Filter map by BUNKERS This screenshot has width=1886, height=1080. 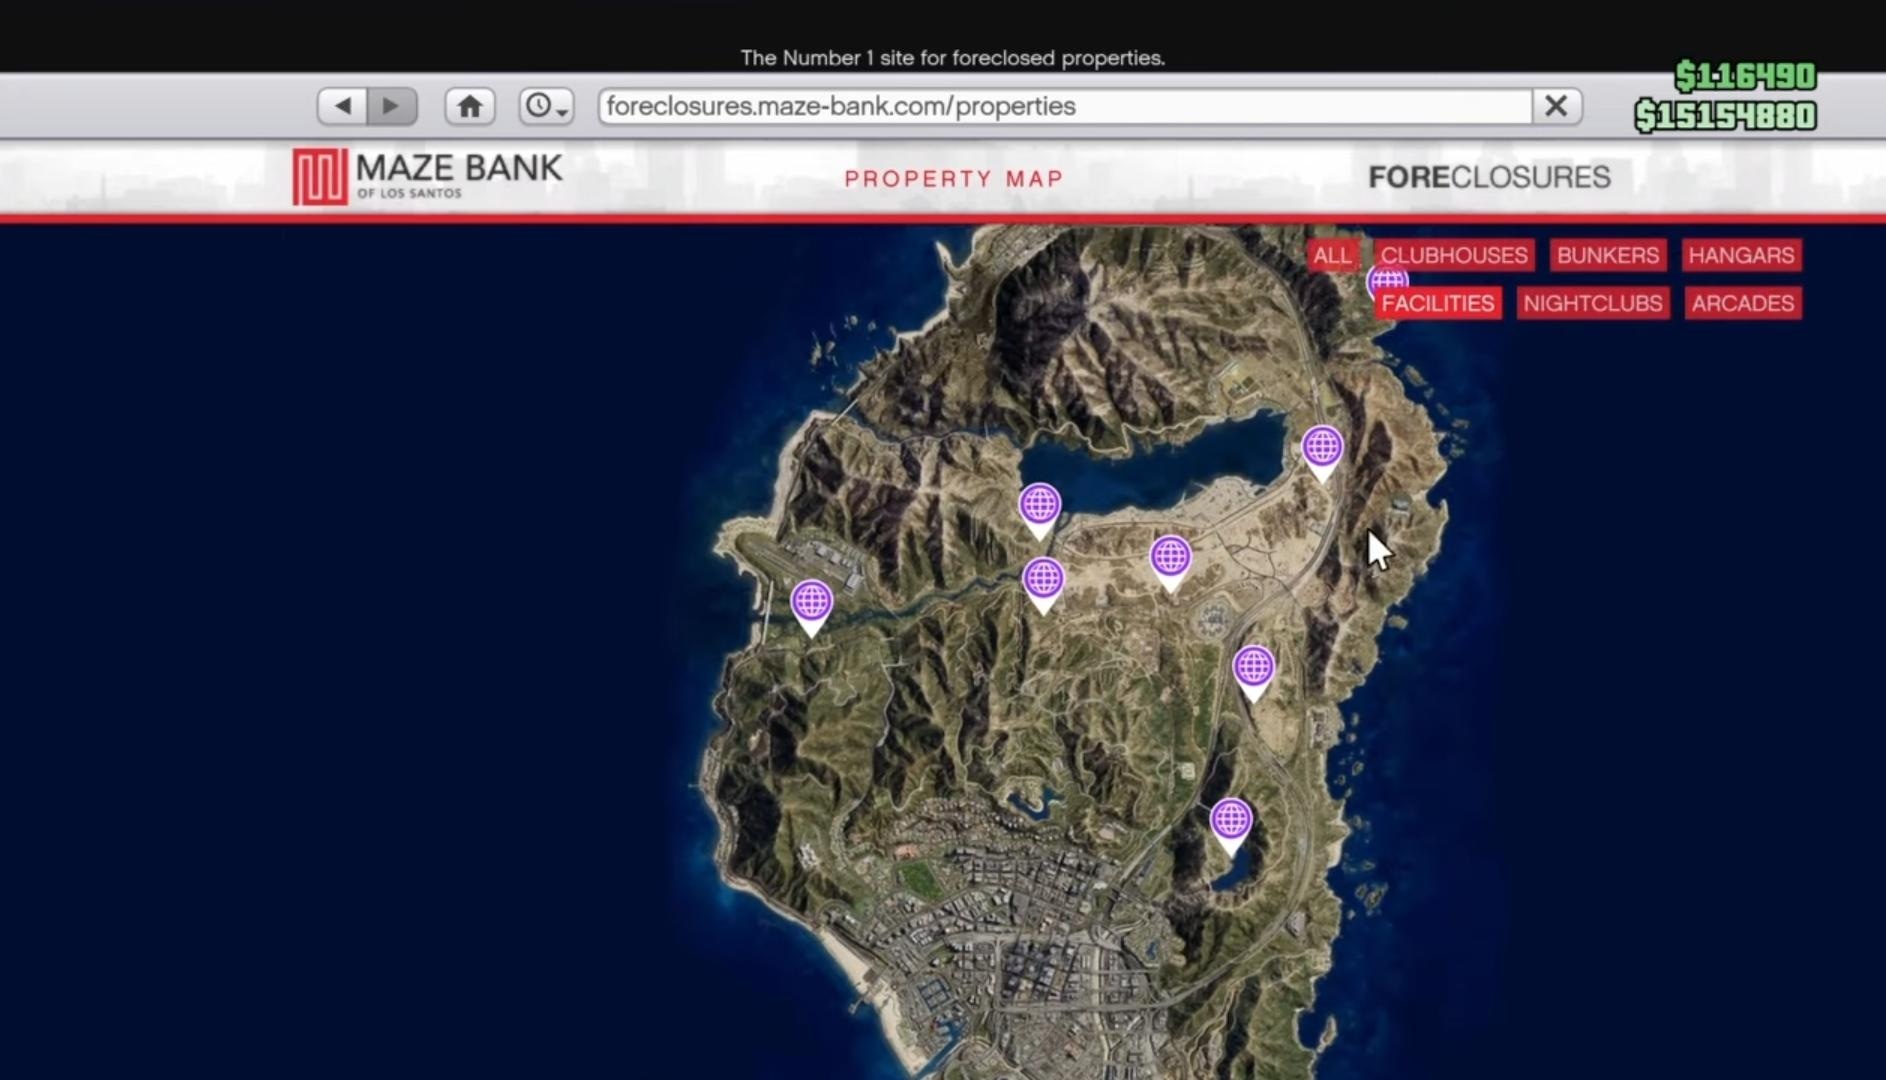coord(1608,255)
